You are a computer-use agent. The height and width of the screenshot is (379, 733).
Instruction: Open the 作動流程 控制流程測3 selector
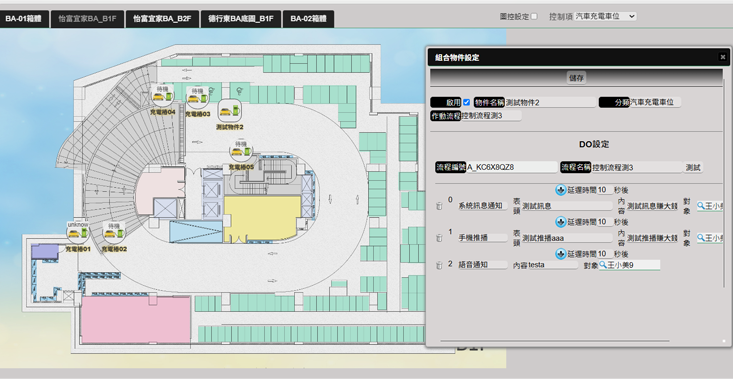pyautogui.click(x=491, y=116)
